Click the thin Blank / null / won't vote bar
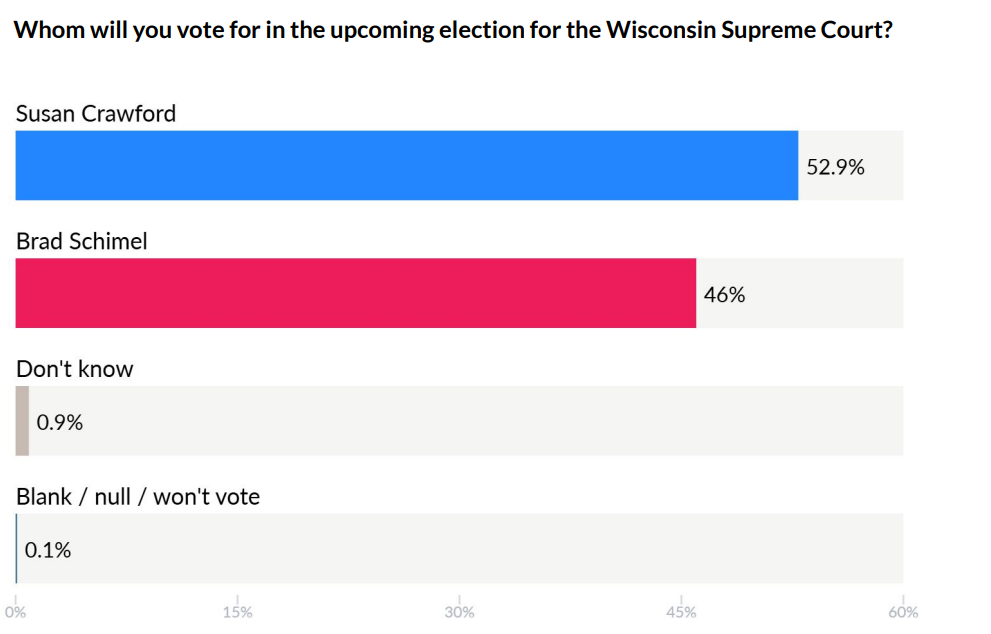This screenshot has width=991, height=634. click(x=16, y=548)
